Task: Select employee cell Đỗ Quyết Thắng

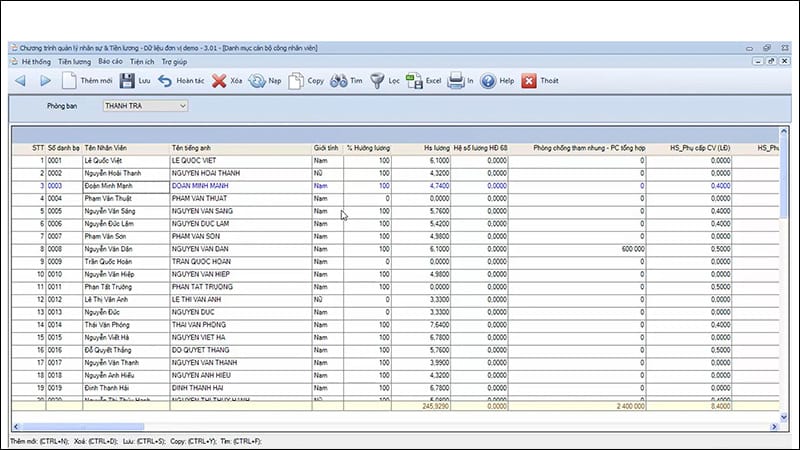Action: (x=126, y=350)
